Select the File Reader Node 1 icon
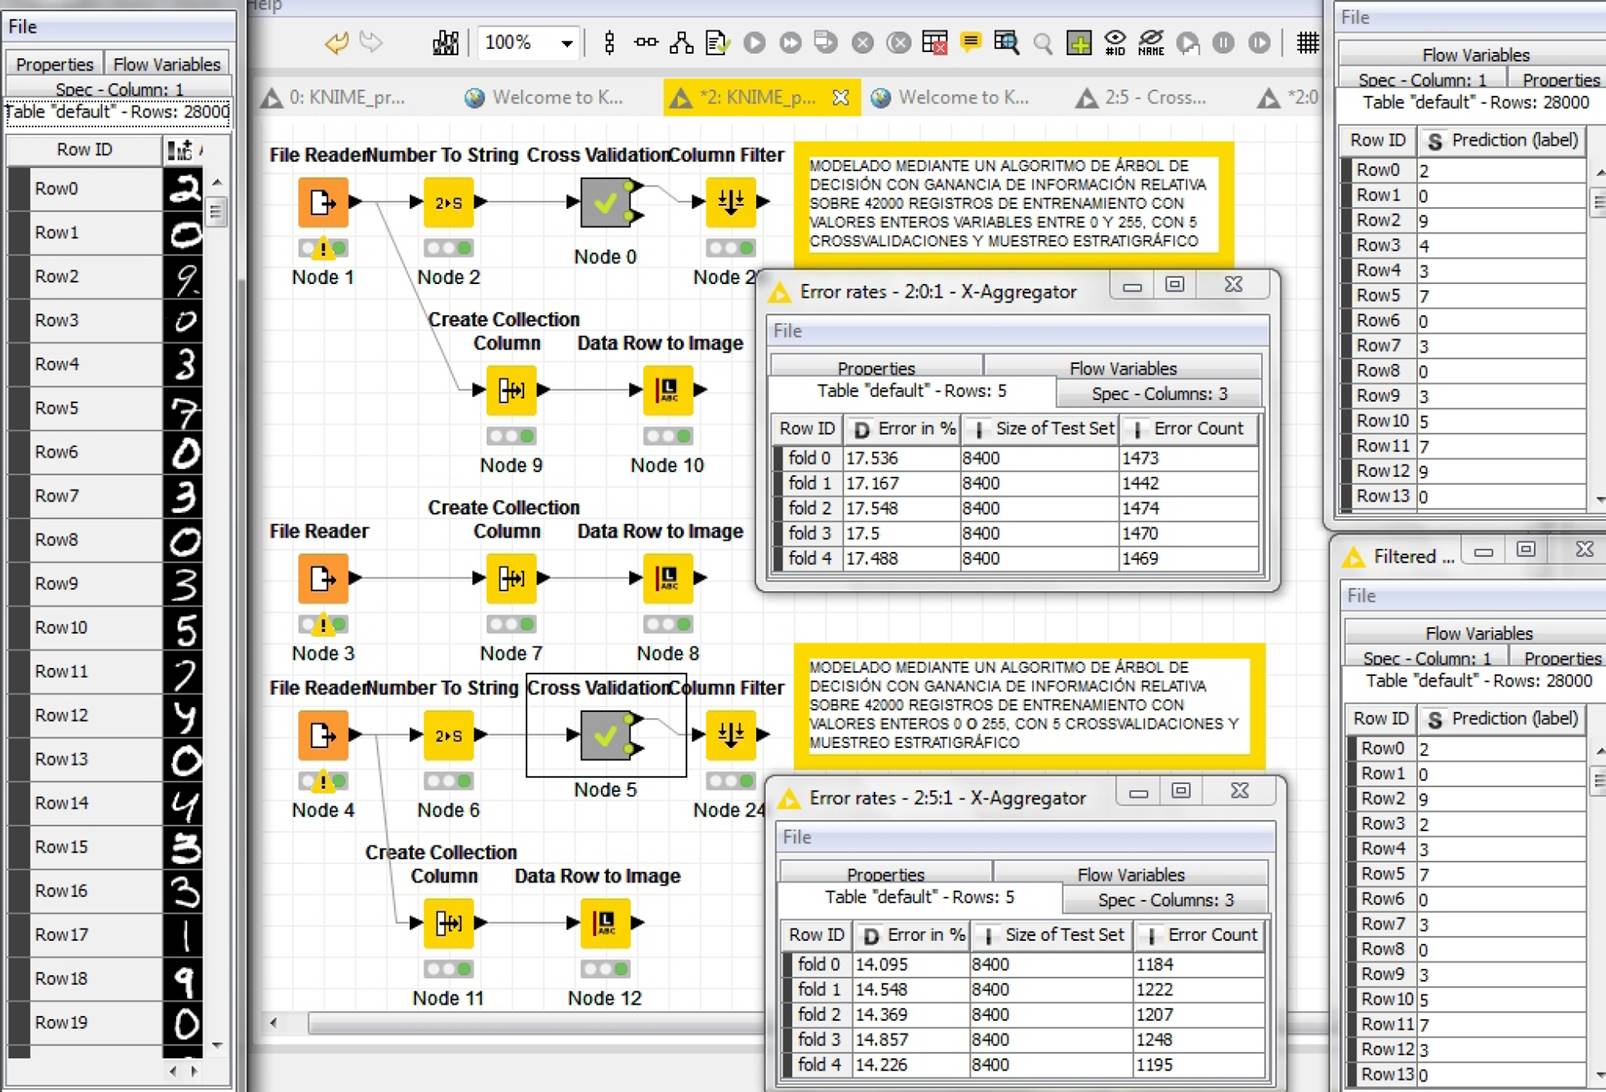The height and width of the screenshot is (1092, 1606). tap(323, 203)
